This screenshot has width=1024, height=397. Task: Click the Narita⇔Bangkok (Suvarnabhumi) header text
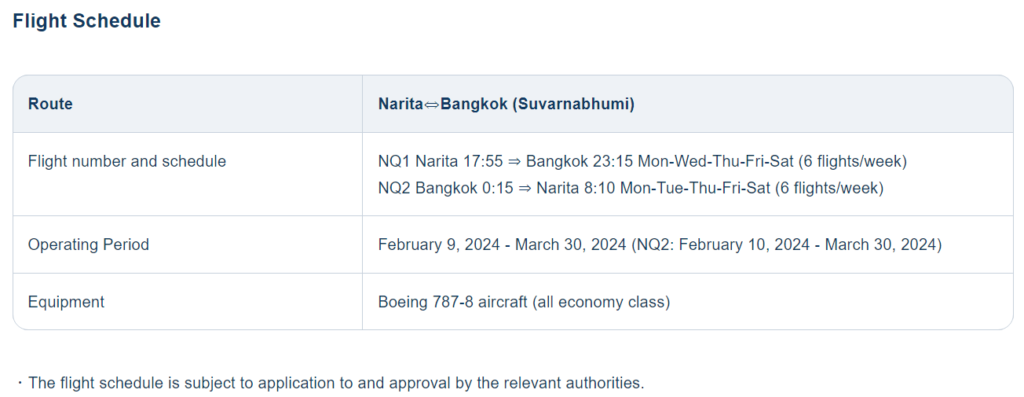(x=506, y=104)
